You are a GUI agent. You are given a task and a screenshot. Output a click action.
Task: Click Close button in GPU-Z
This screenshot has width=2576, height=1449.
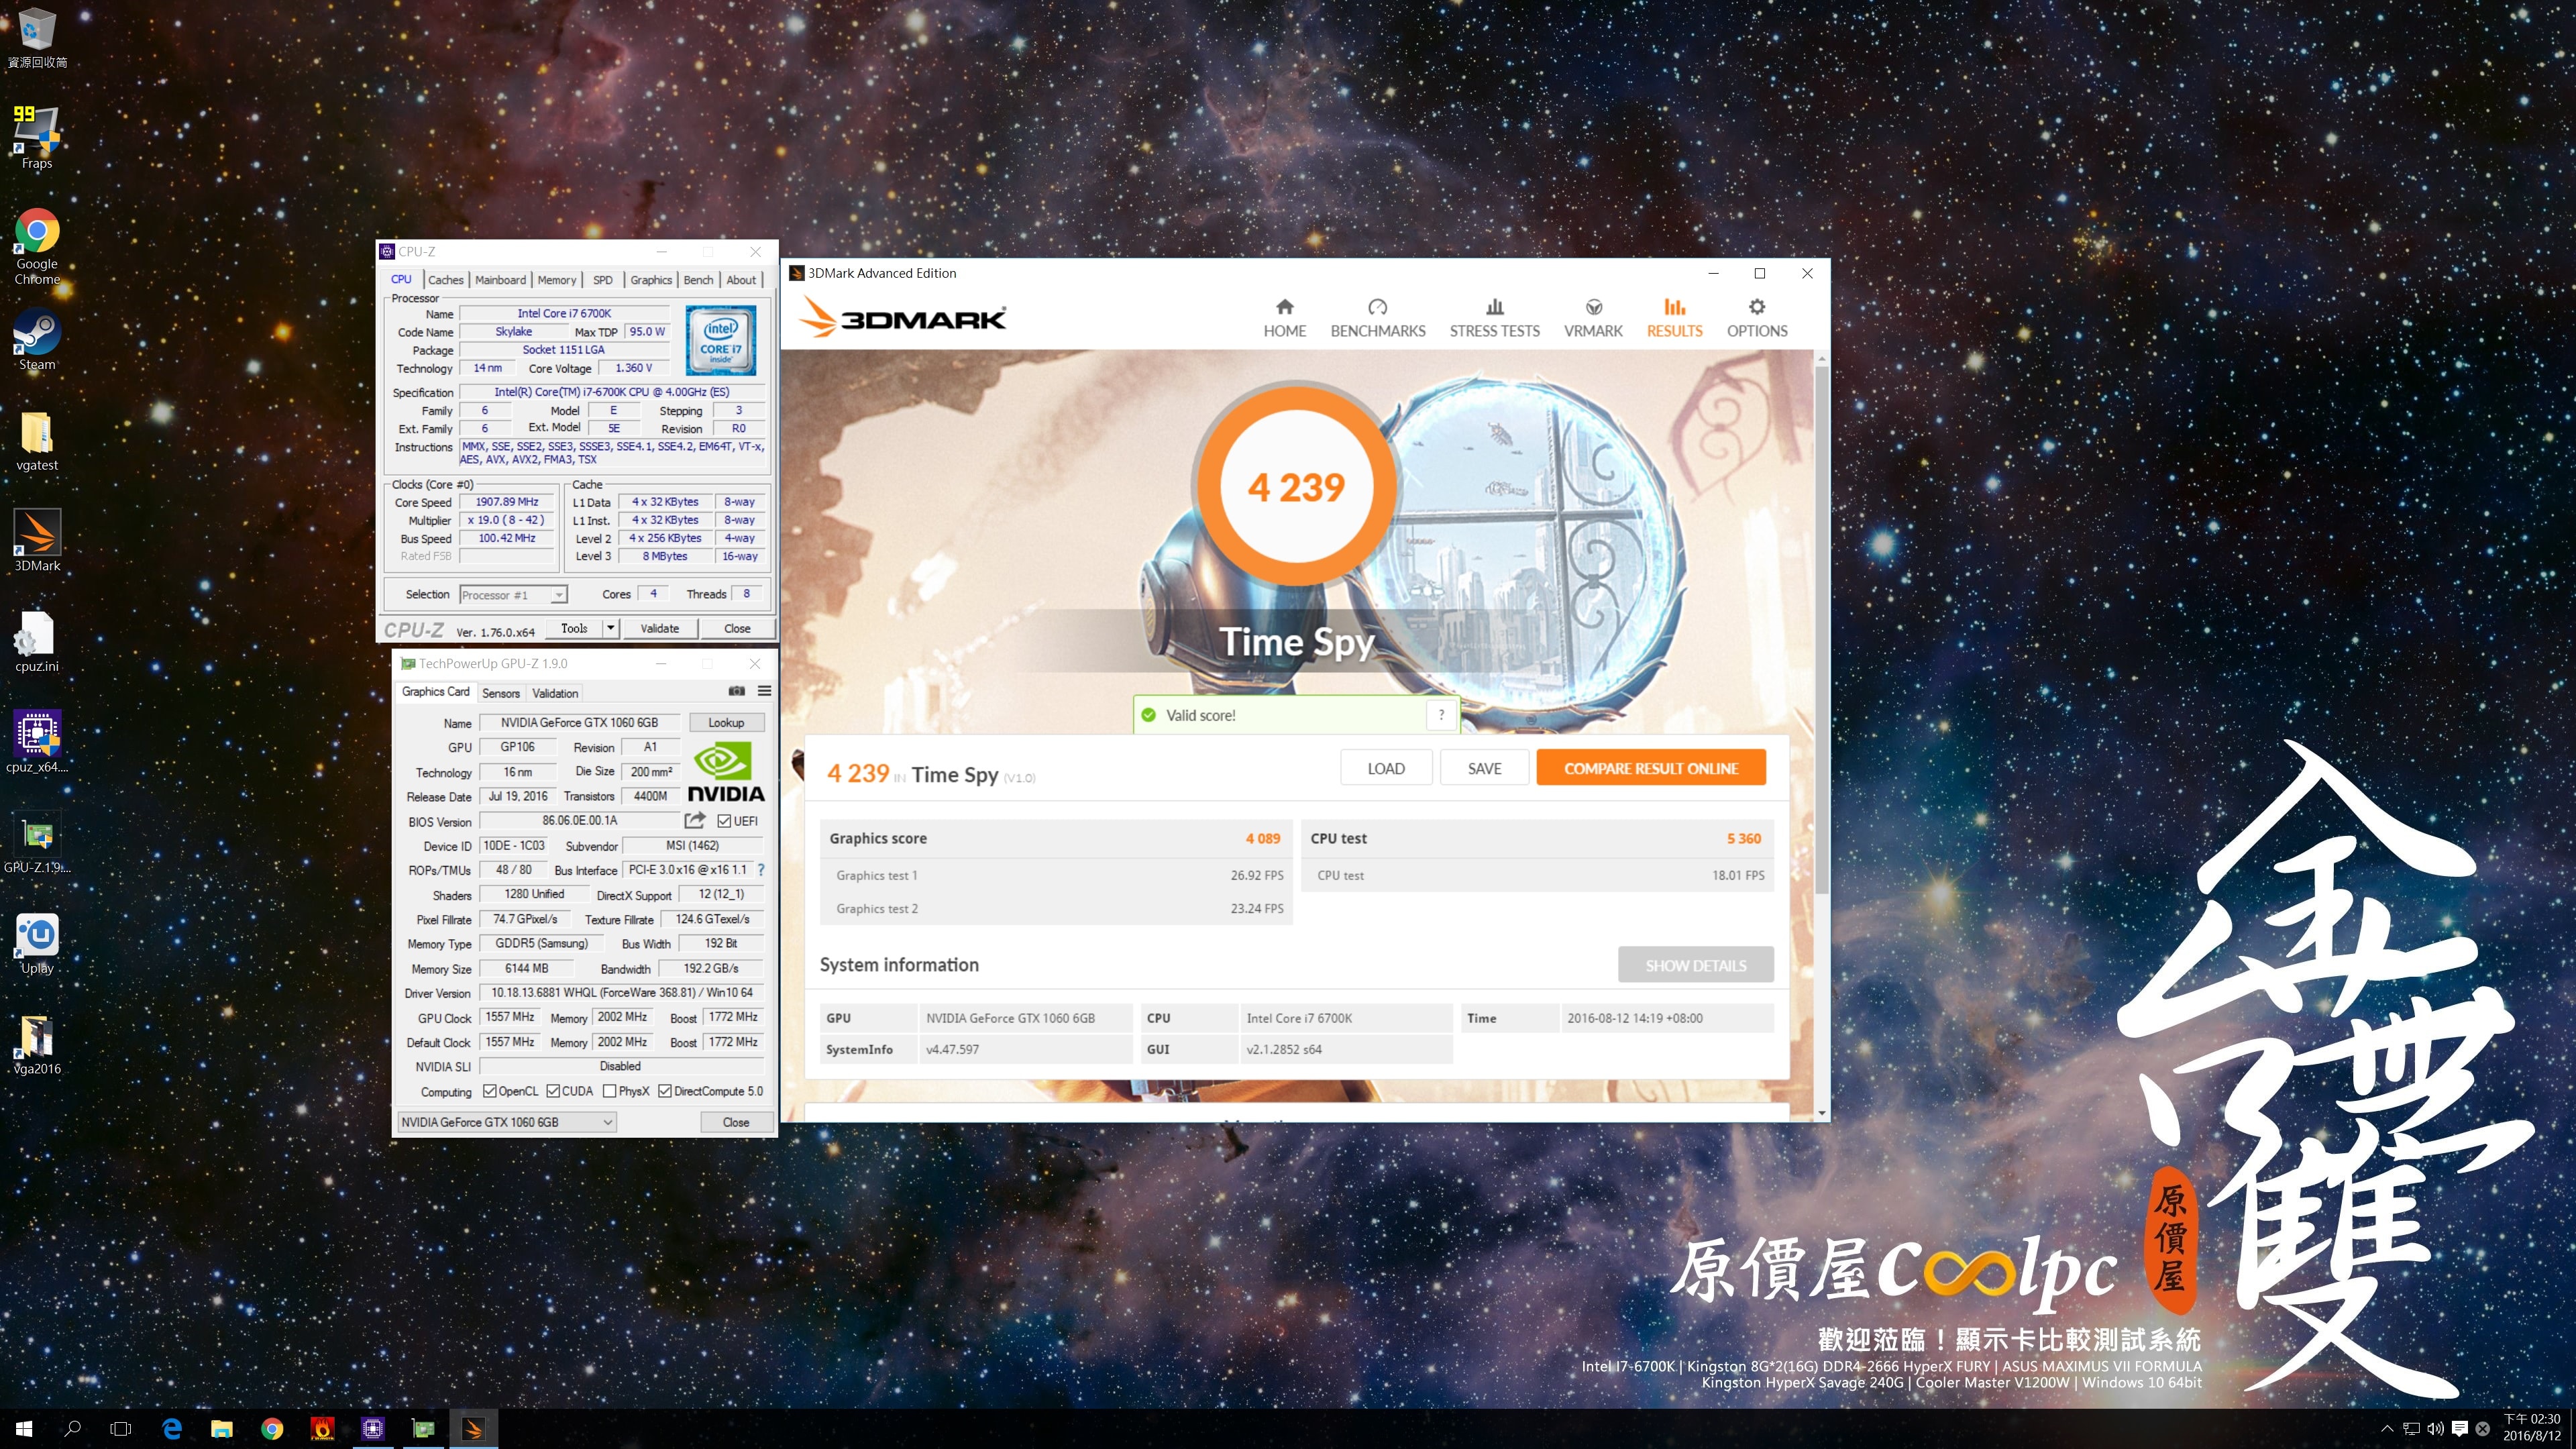tap(736, 1122)
